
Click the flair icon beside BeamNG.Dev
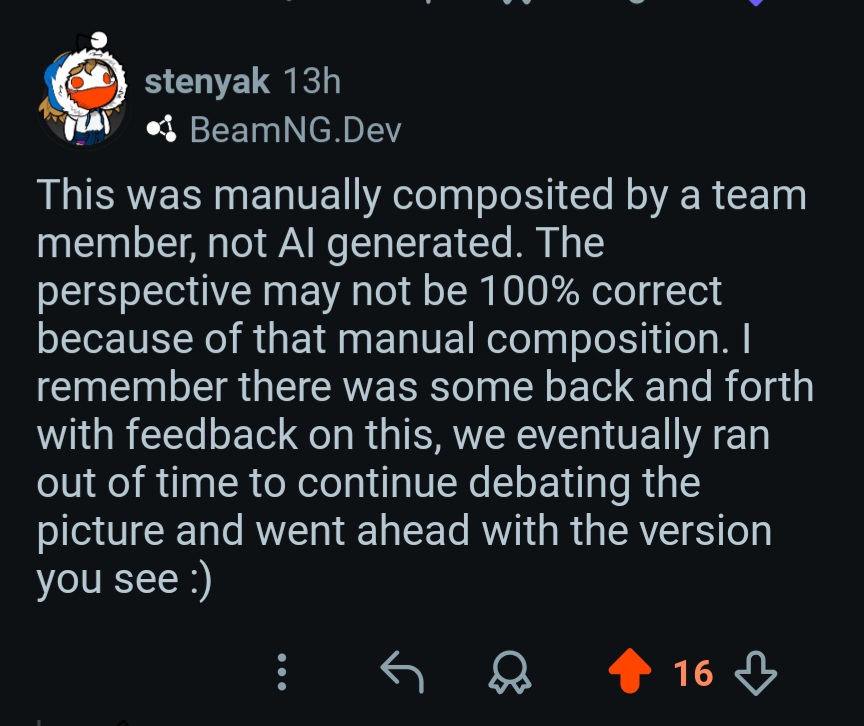[x=161, y=129]
